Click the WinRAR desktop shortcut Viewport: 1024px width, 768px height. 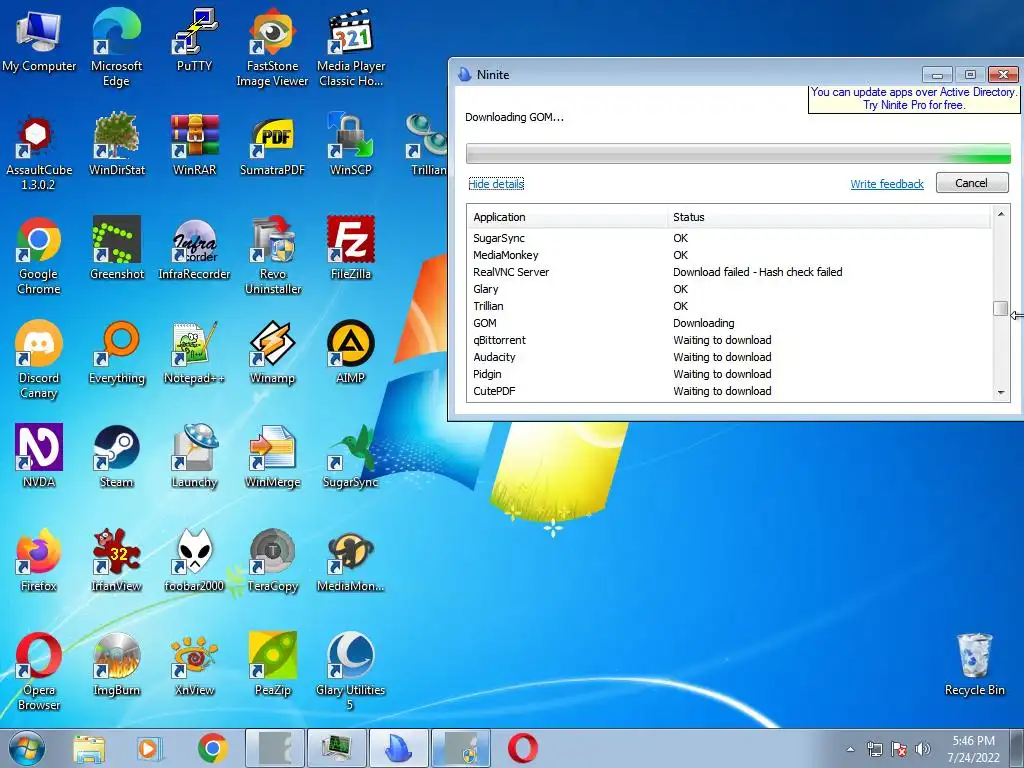pos(194,144)
